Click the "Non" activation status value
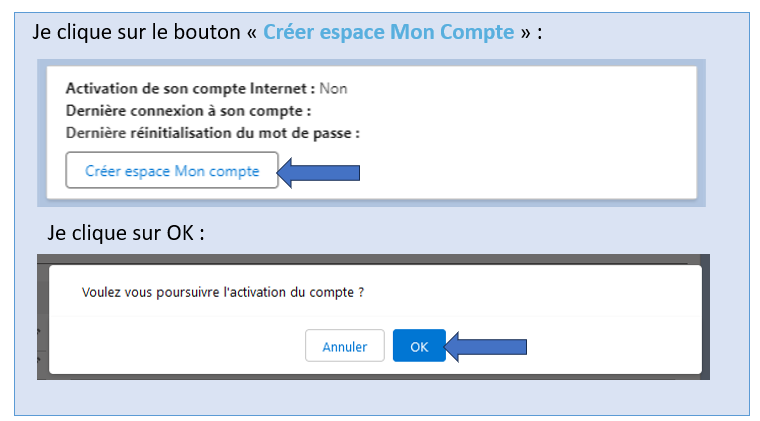 333,88
